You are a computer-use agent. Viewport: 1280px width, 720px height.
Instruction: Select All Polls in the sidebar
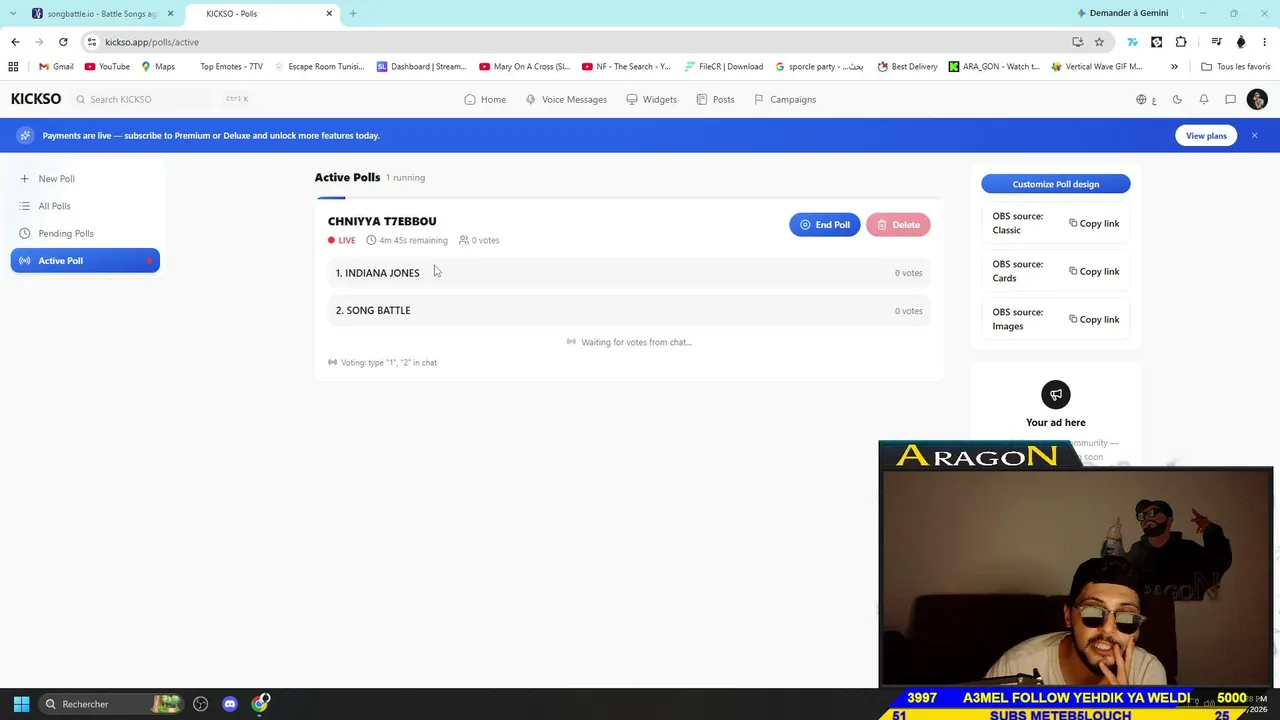pos(85,206)
